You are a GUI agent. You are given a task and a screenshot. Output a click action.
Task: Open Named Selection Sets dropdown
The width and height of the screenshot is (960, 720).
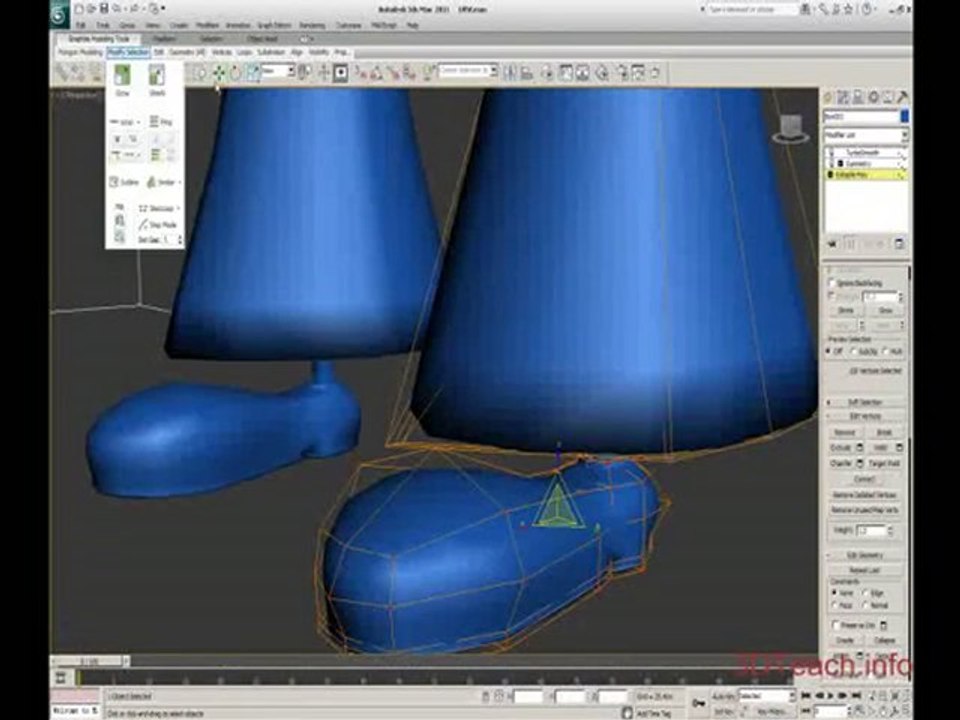coord(468,71)
